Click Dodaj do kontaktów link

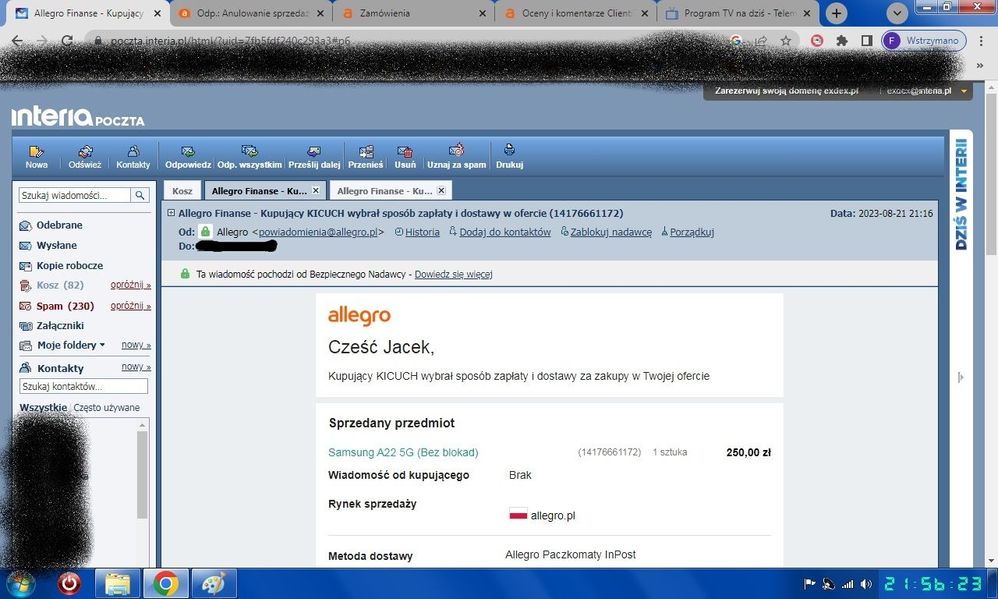(x=505, y=232)
